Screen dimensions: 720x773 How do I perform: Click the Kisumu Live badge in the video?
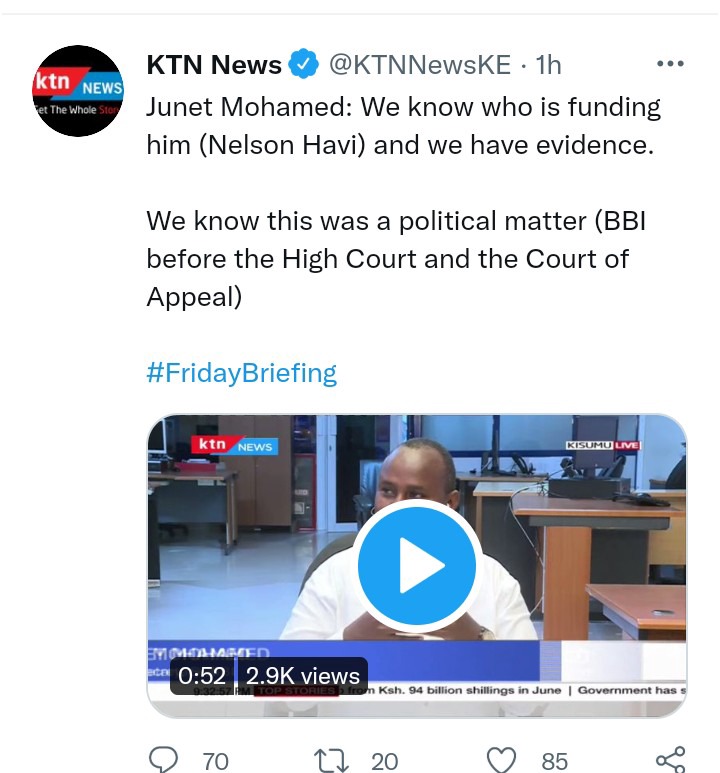(603, 445)
